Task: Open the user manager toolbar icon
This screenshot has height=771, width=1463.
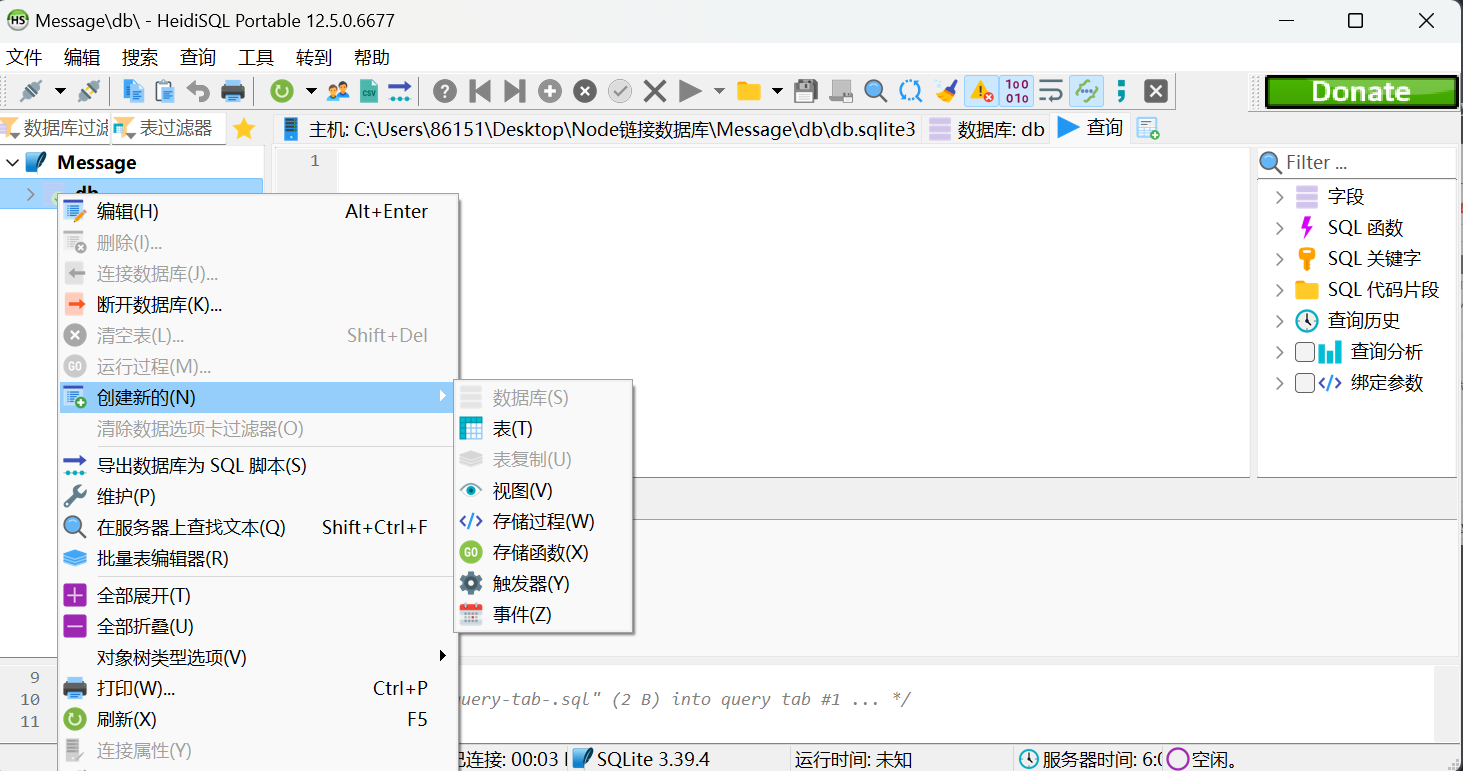Action: (337, 91)
